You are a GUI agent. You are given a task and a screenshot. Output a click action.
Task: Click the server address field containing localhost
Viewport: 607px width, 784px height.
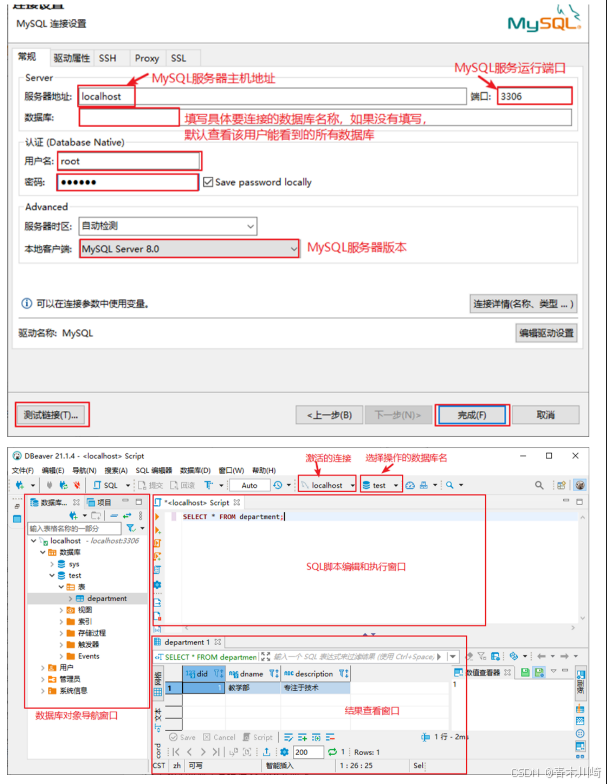pos(272,96)
